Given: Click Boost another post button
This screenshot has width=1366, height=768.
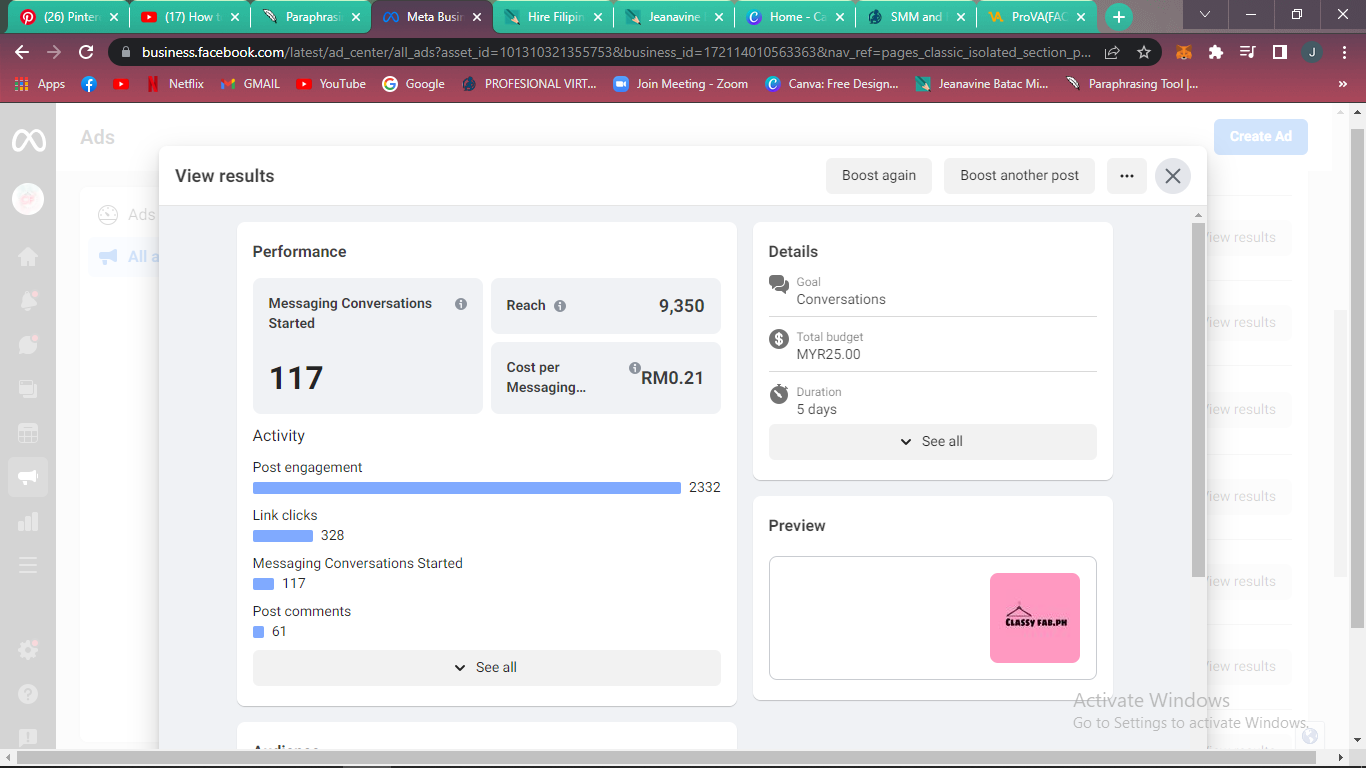Looking at the screenshot, I should (x=1019, y=176).
